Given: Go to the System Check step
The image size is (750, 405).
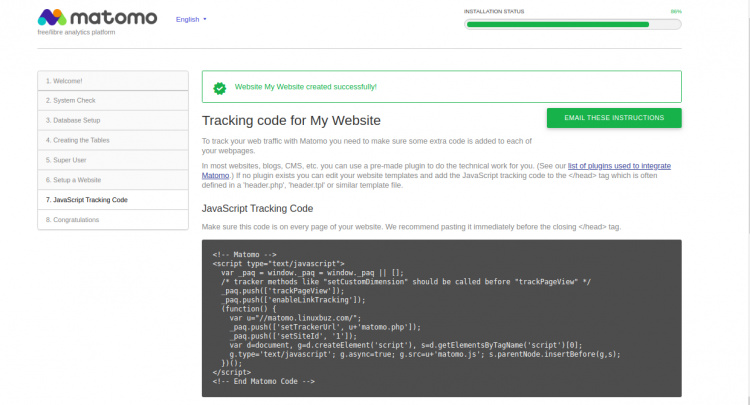Looking at the screenshot, I should [x=112, y=100].
